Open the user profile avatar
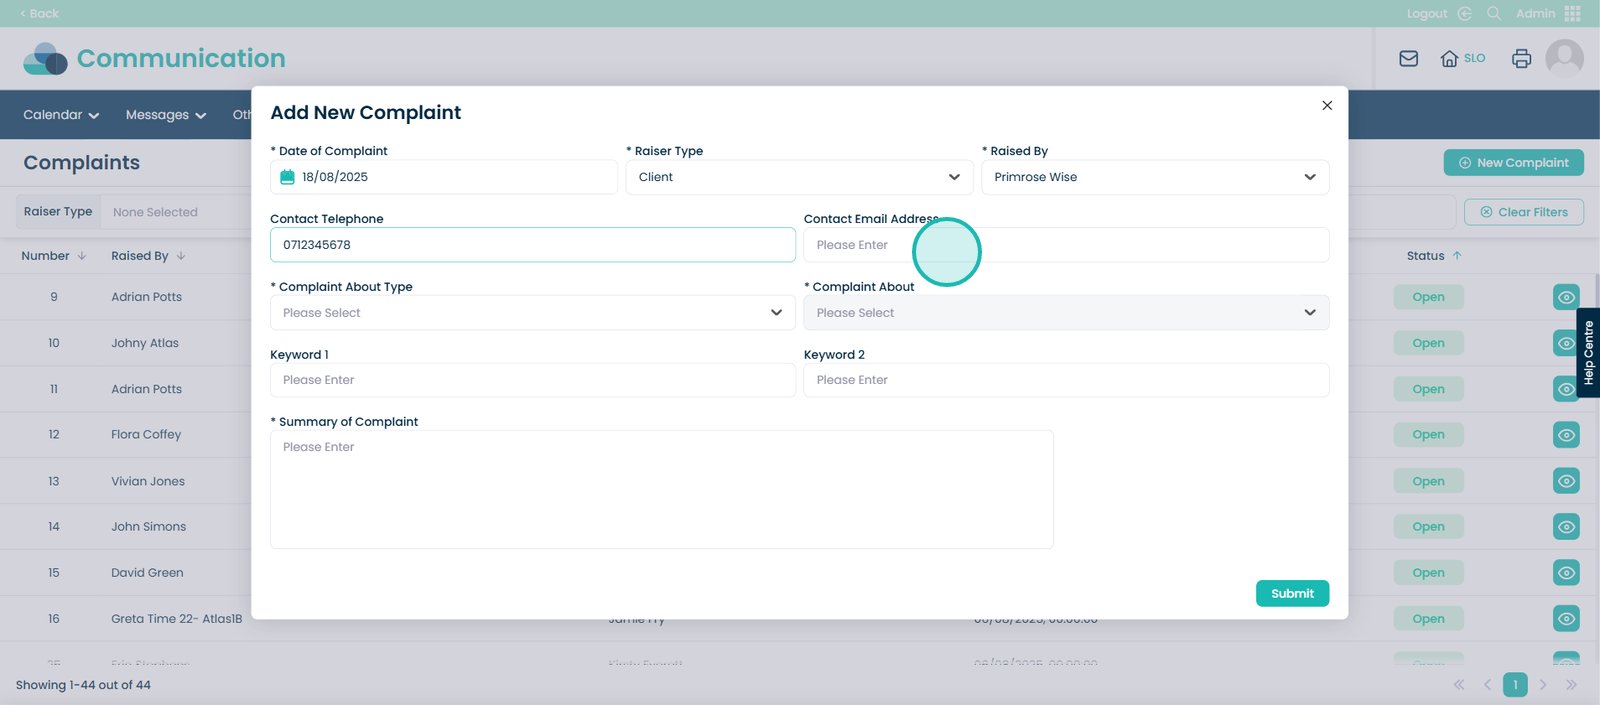 (1564, 58)
